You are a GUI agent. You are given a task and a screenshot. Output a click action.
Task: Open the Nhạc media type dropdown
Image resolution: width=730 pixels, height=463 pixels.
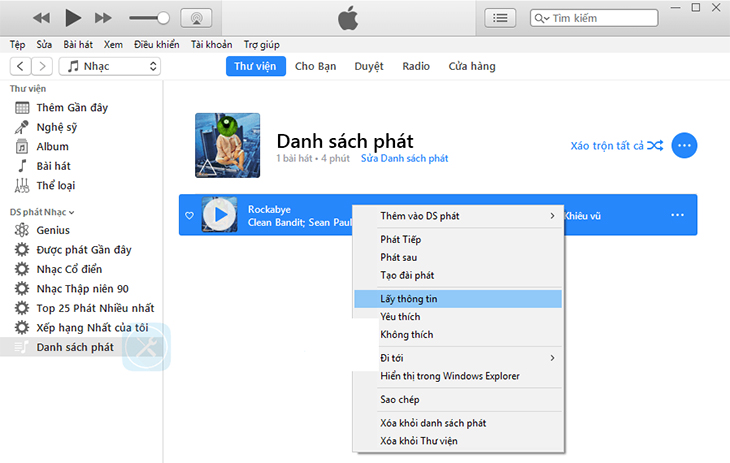coord(110,66)
